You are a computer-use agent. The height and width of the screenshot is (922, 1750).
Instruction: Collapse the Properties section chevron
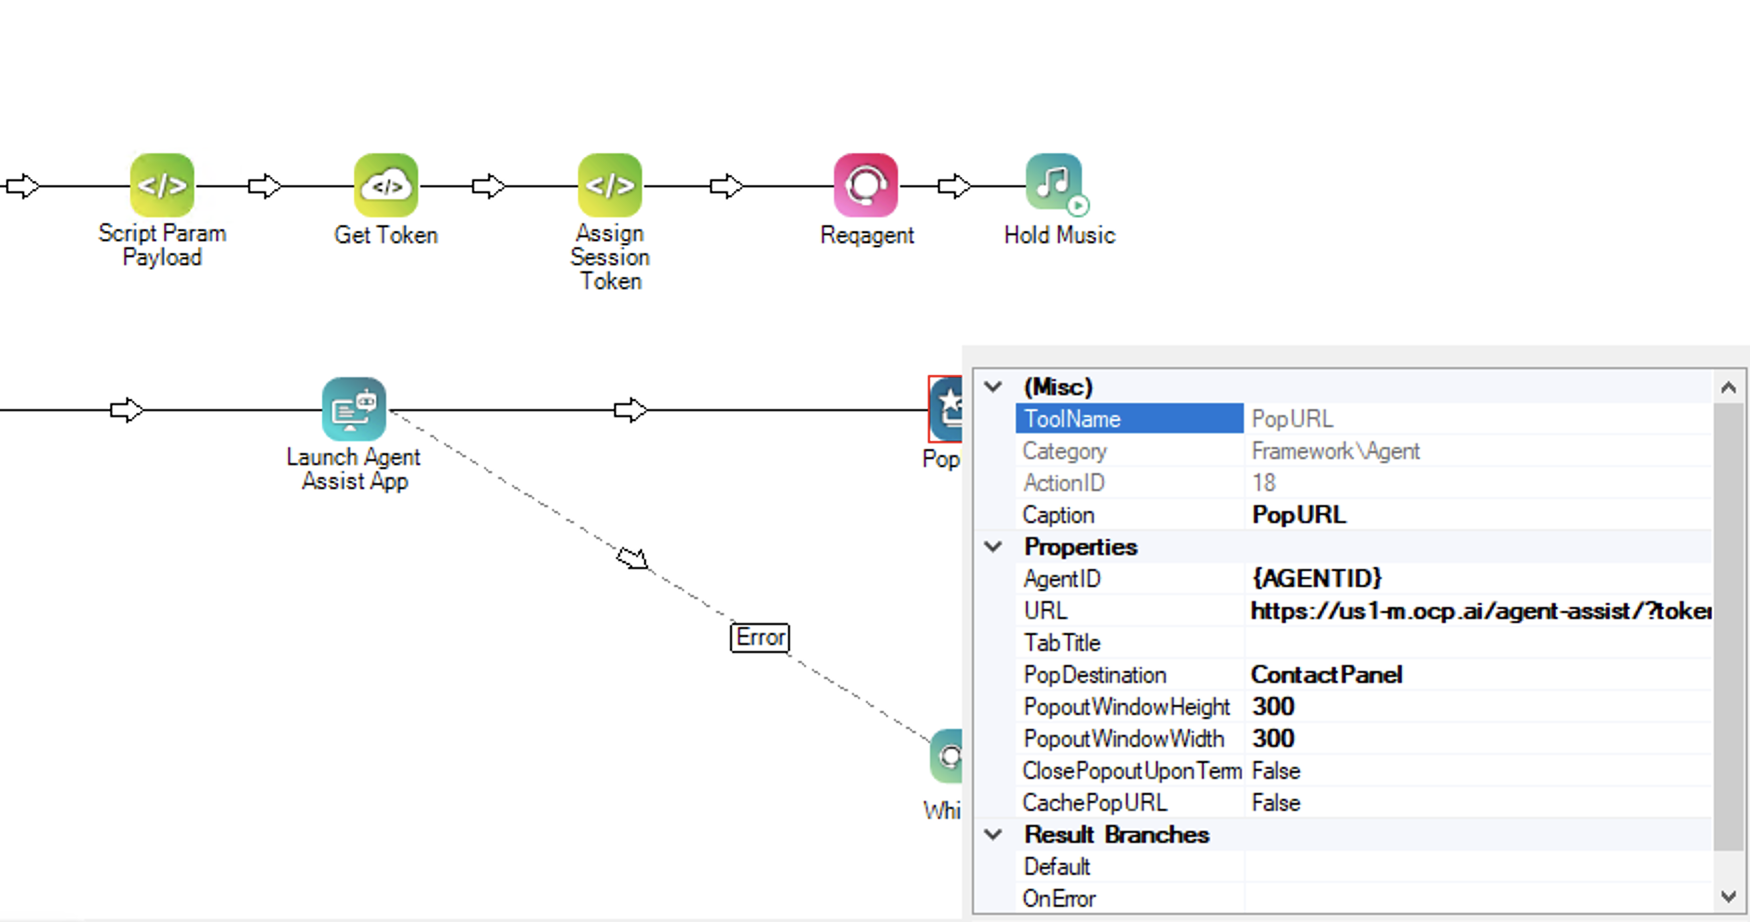(993, 547)
